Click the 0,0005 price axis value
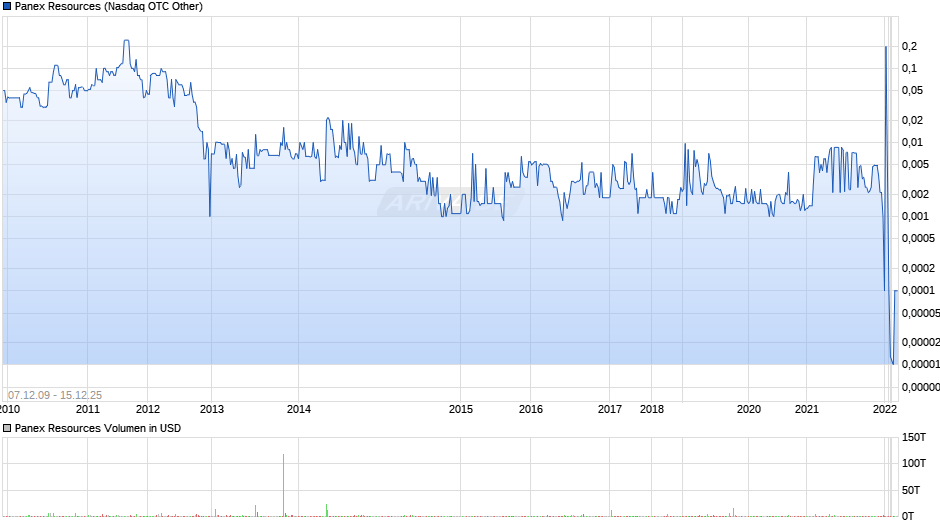 [x=918, y=238]
